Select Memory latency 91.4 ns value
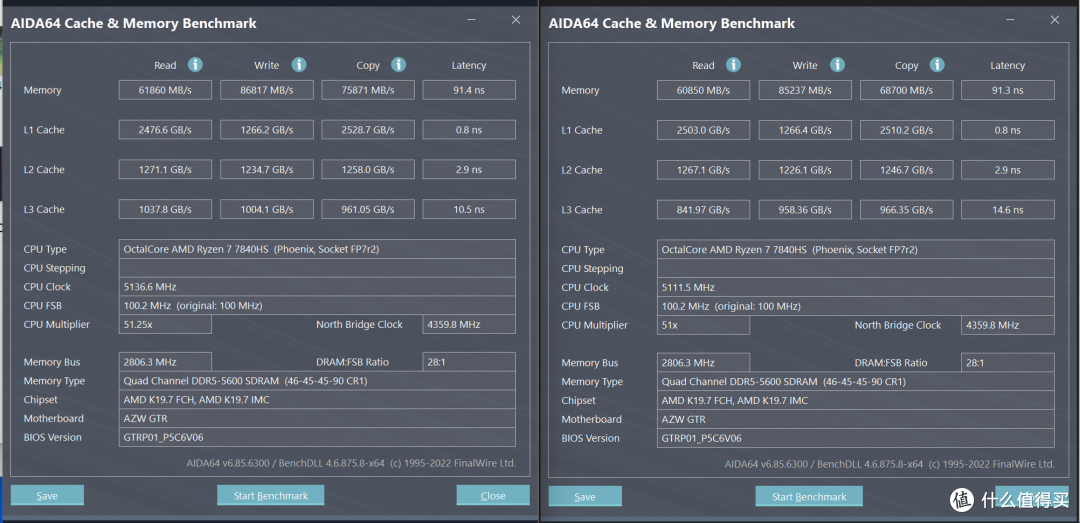Viewport: 1080px width, 523px height. tap(469, 90)
